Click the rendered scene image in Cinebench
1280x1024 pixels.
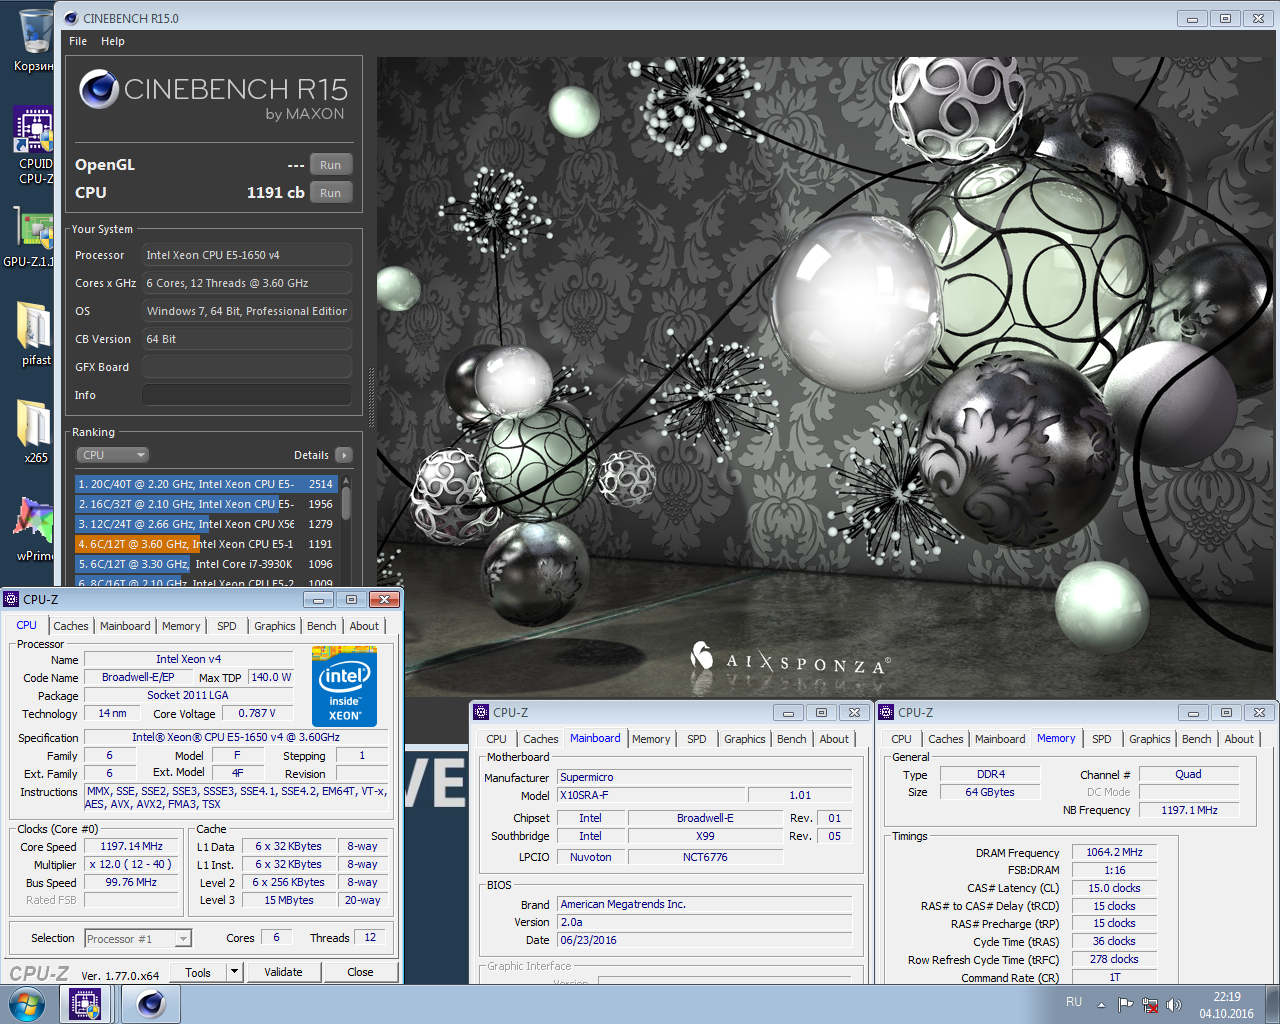[x=825, y=377]
